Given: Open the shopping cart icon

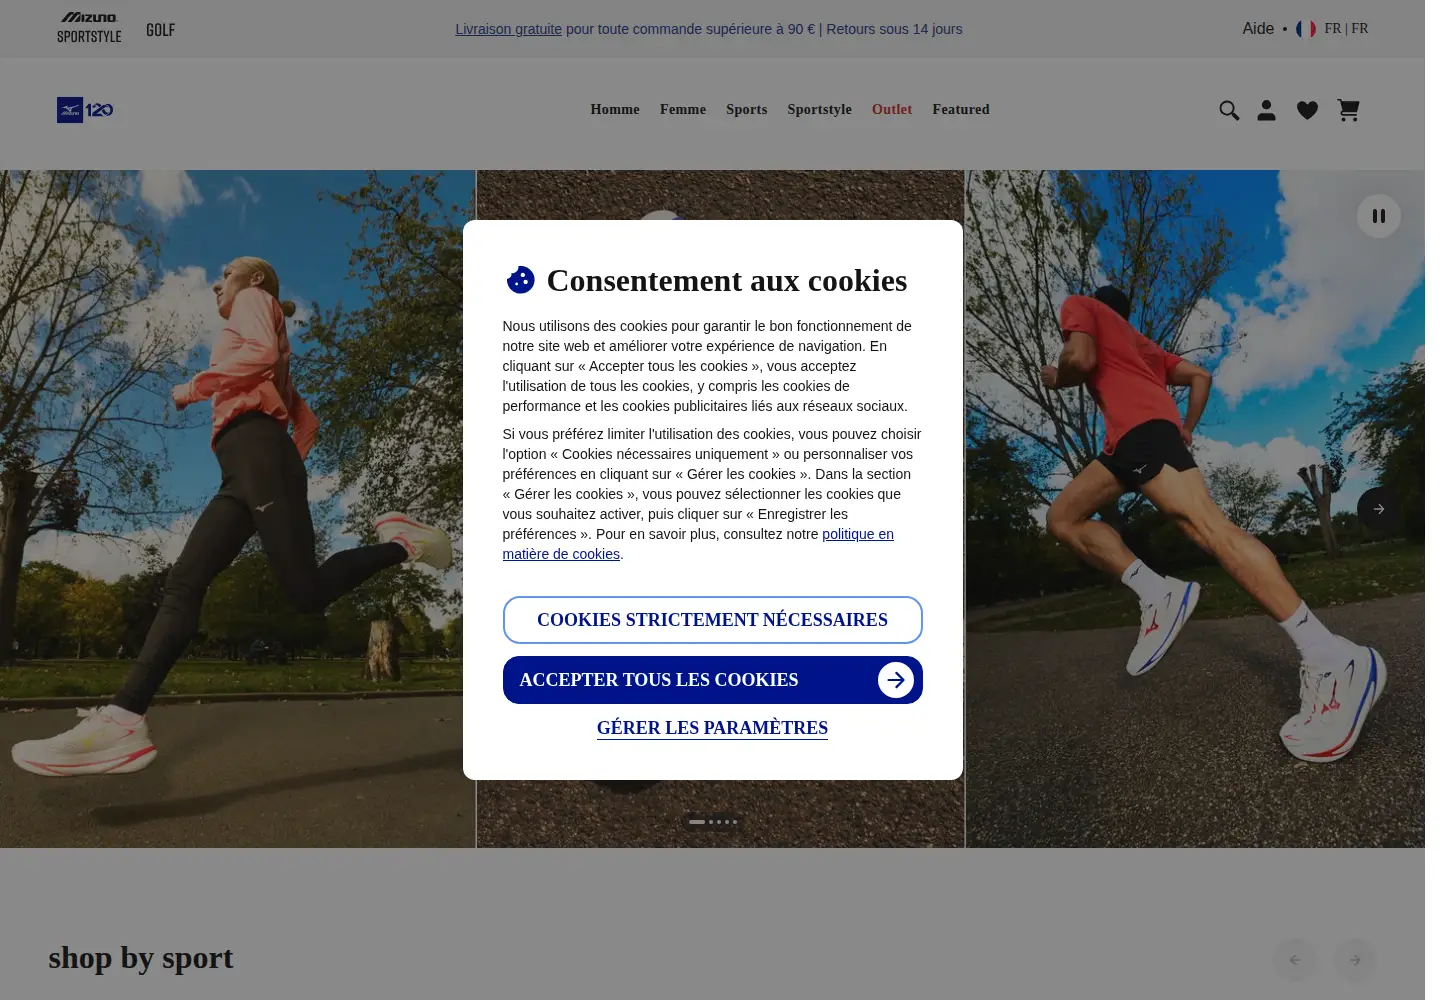Looking at the screenshot, I should 1348,110.
